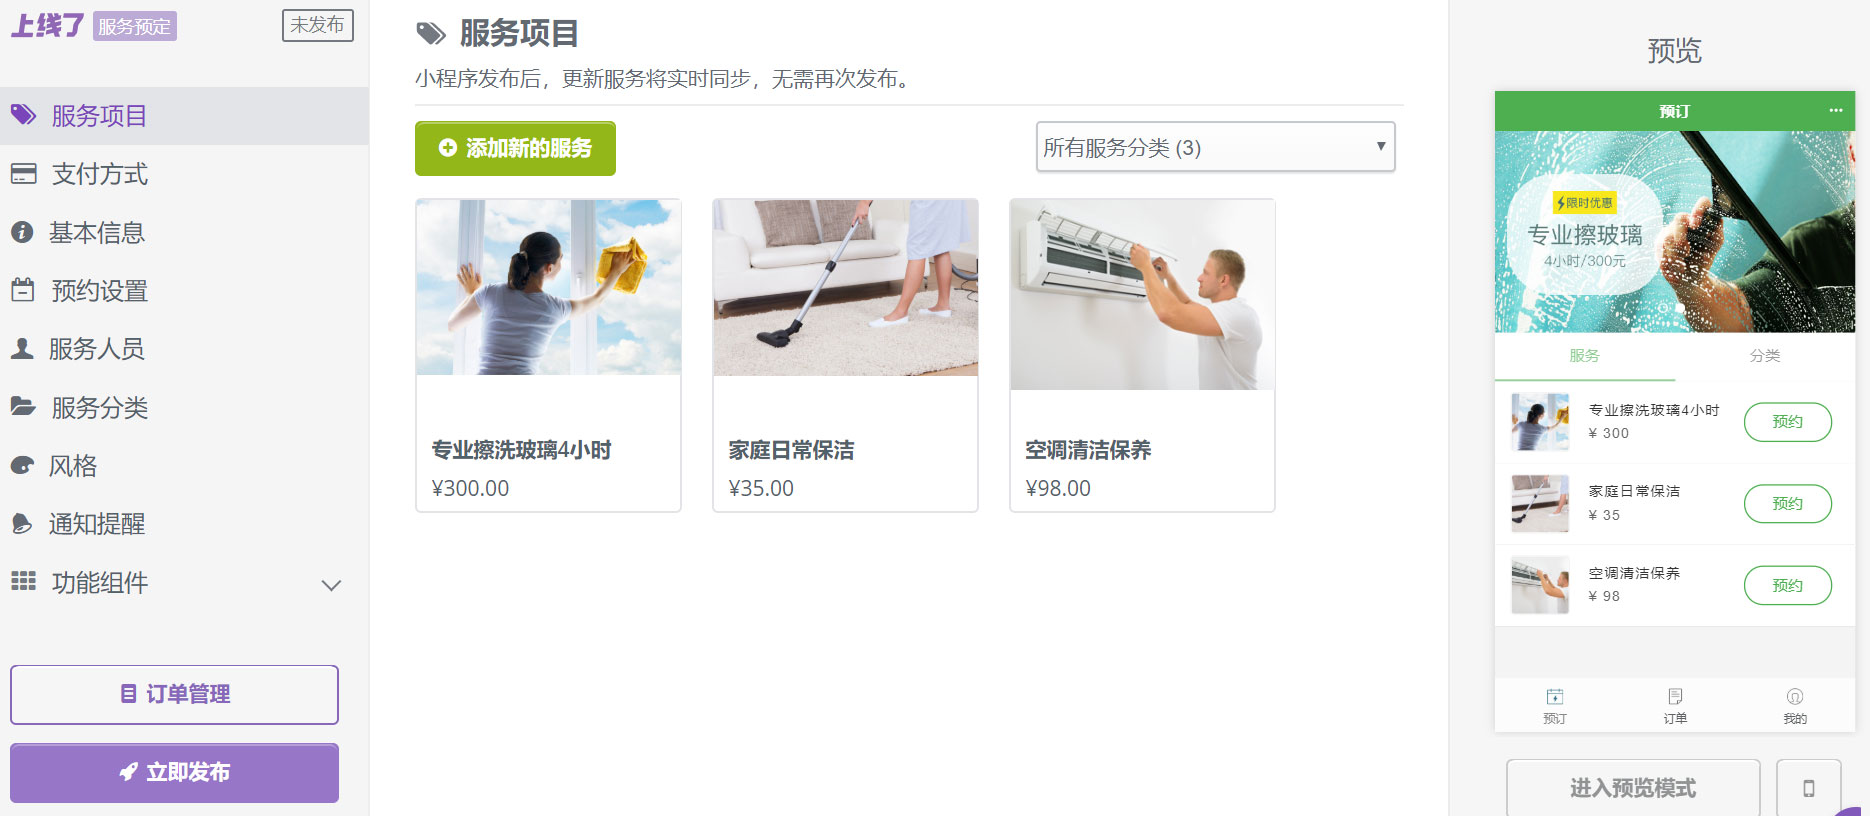Click 预约 next to 家庭日常保洁 in preview
Screen dimensions: 1870x816
[1787, 504]
